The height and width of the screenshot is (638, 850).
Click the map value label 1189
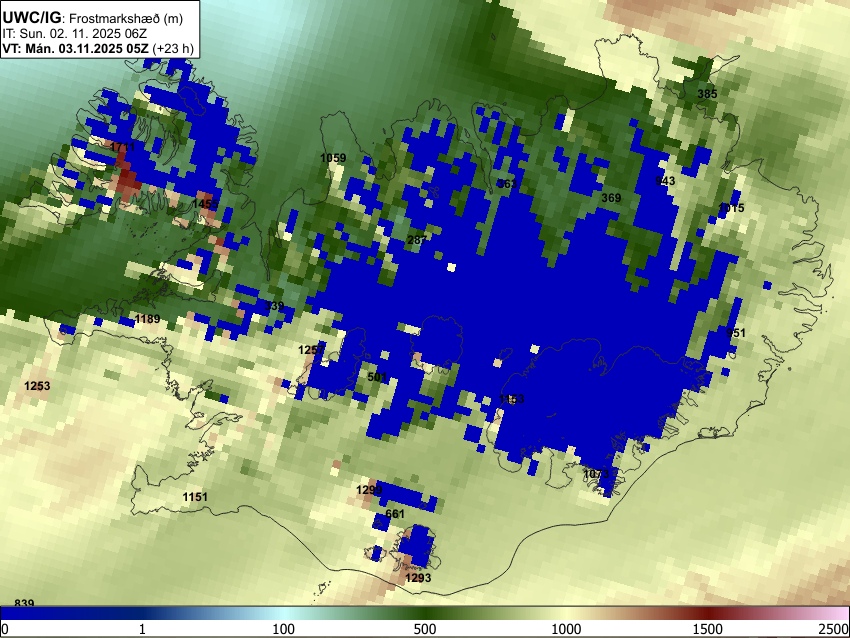click(147, 319)
